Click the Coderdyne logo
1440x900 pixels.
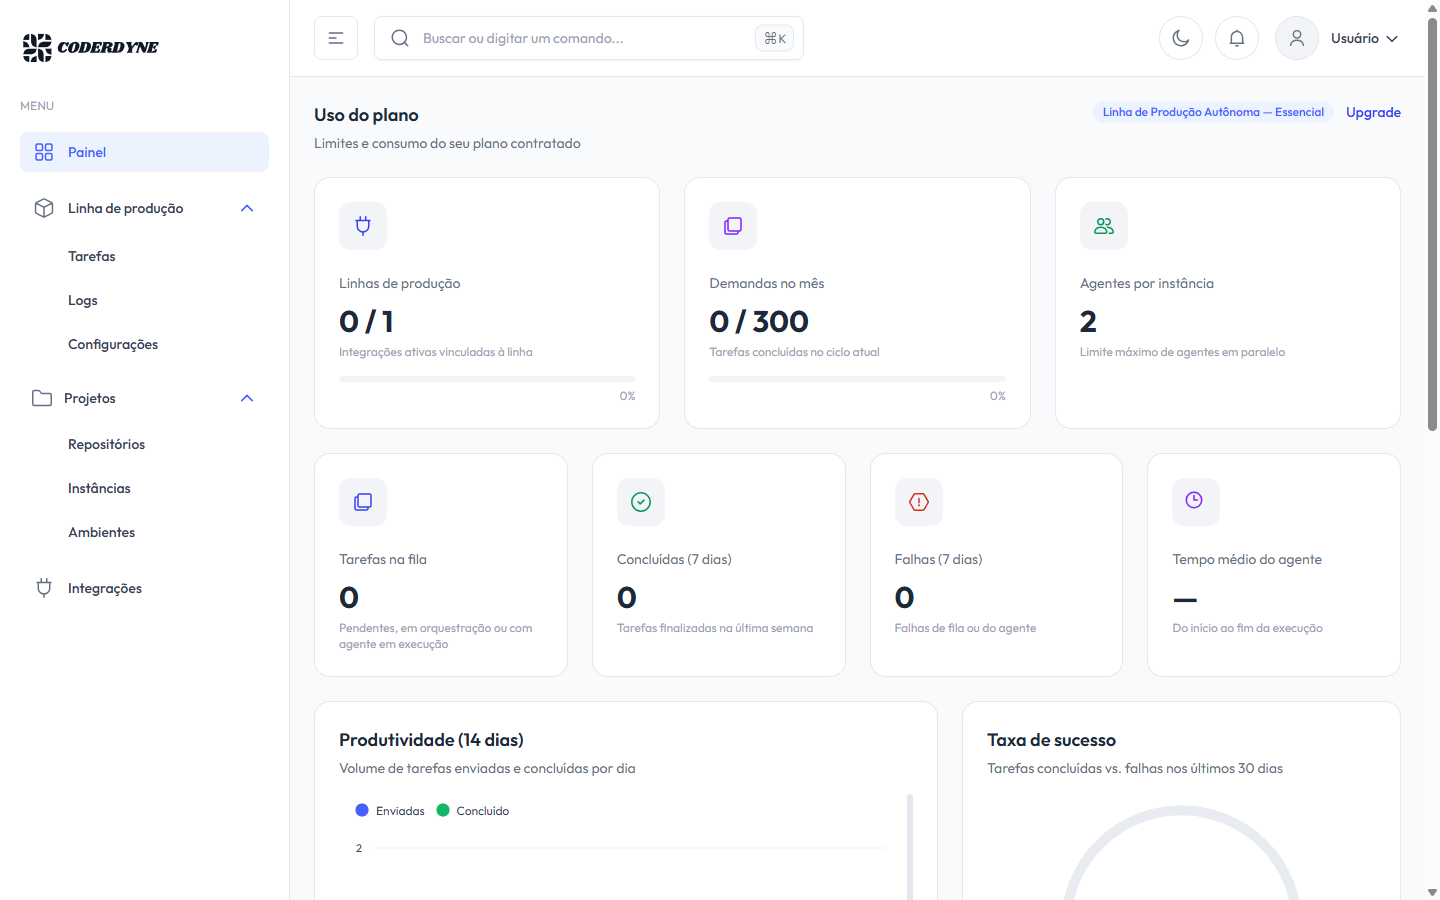point(90,47)
